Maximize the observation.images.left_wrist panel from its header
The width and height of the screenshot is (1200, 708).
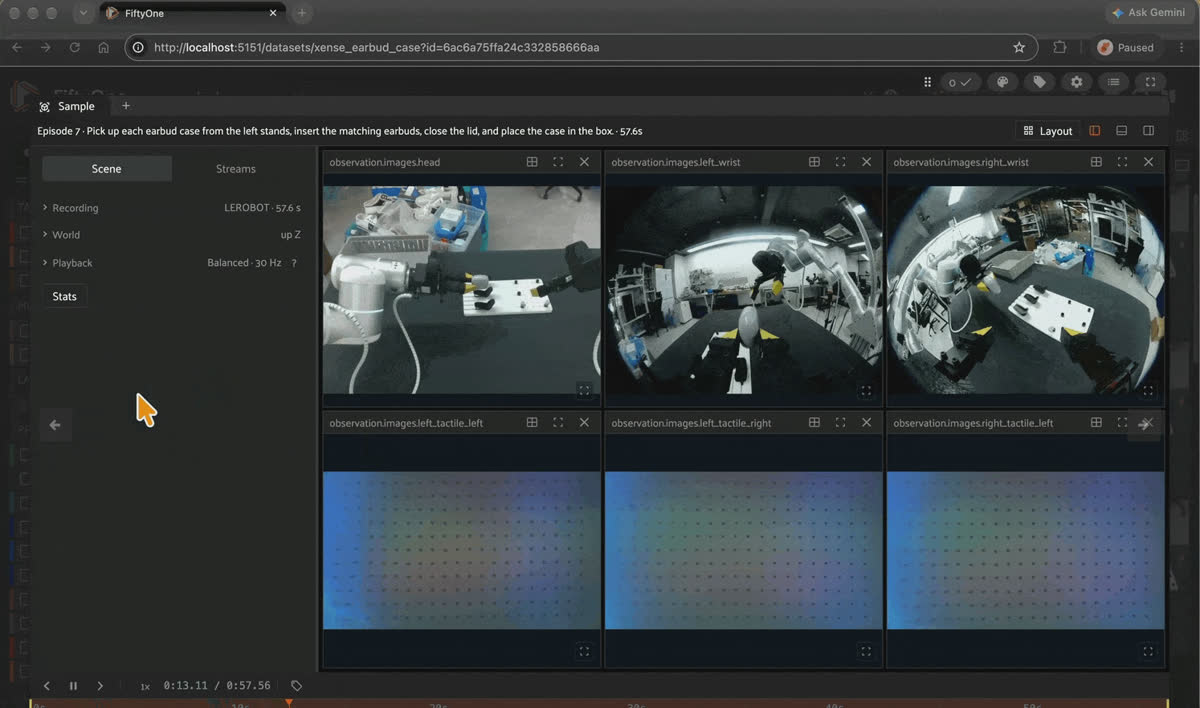point(840,162)
